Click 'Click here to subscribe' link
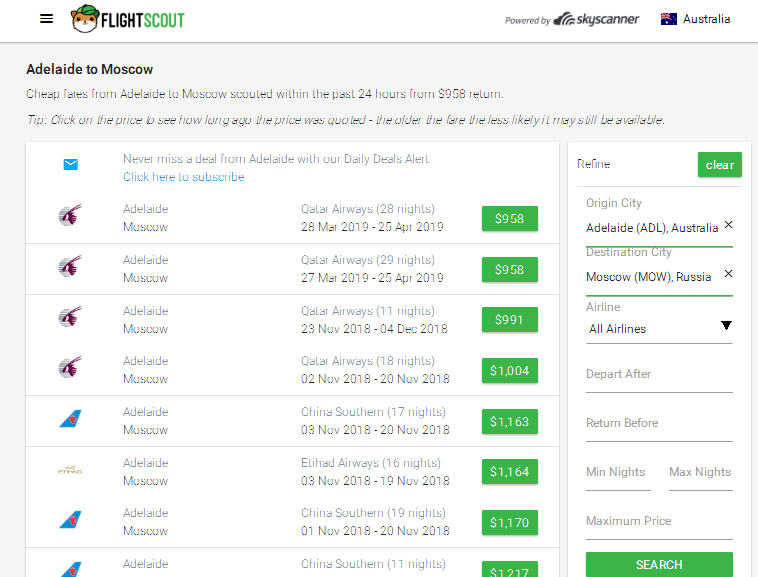Viewport: 758px width, 577px height. point(184,177)
